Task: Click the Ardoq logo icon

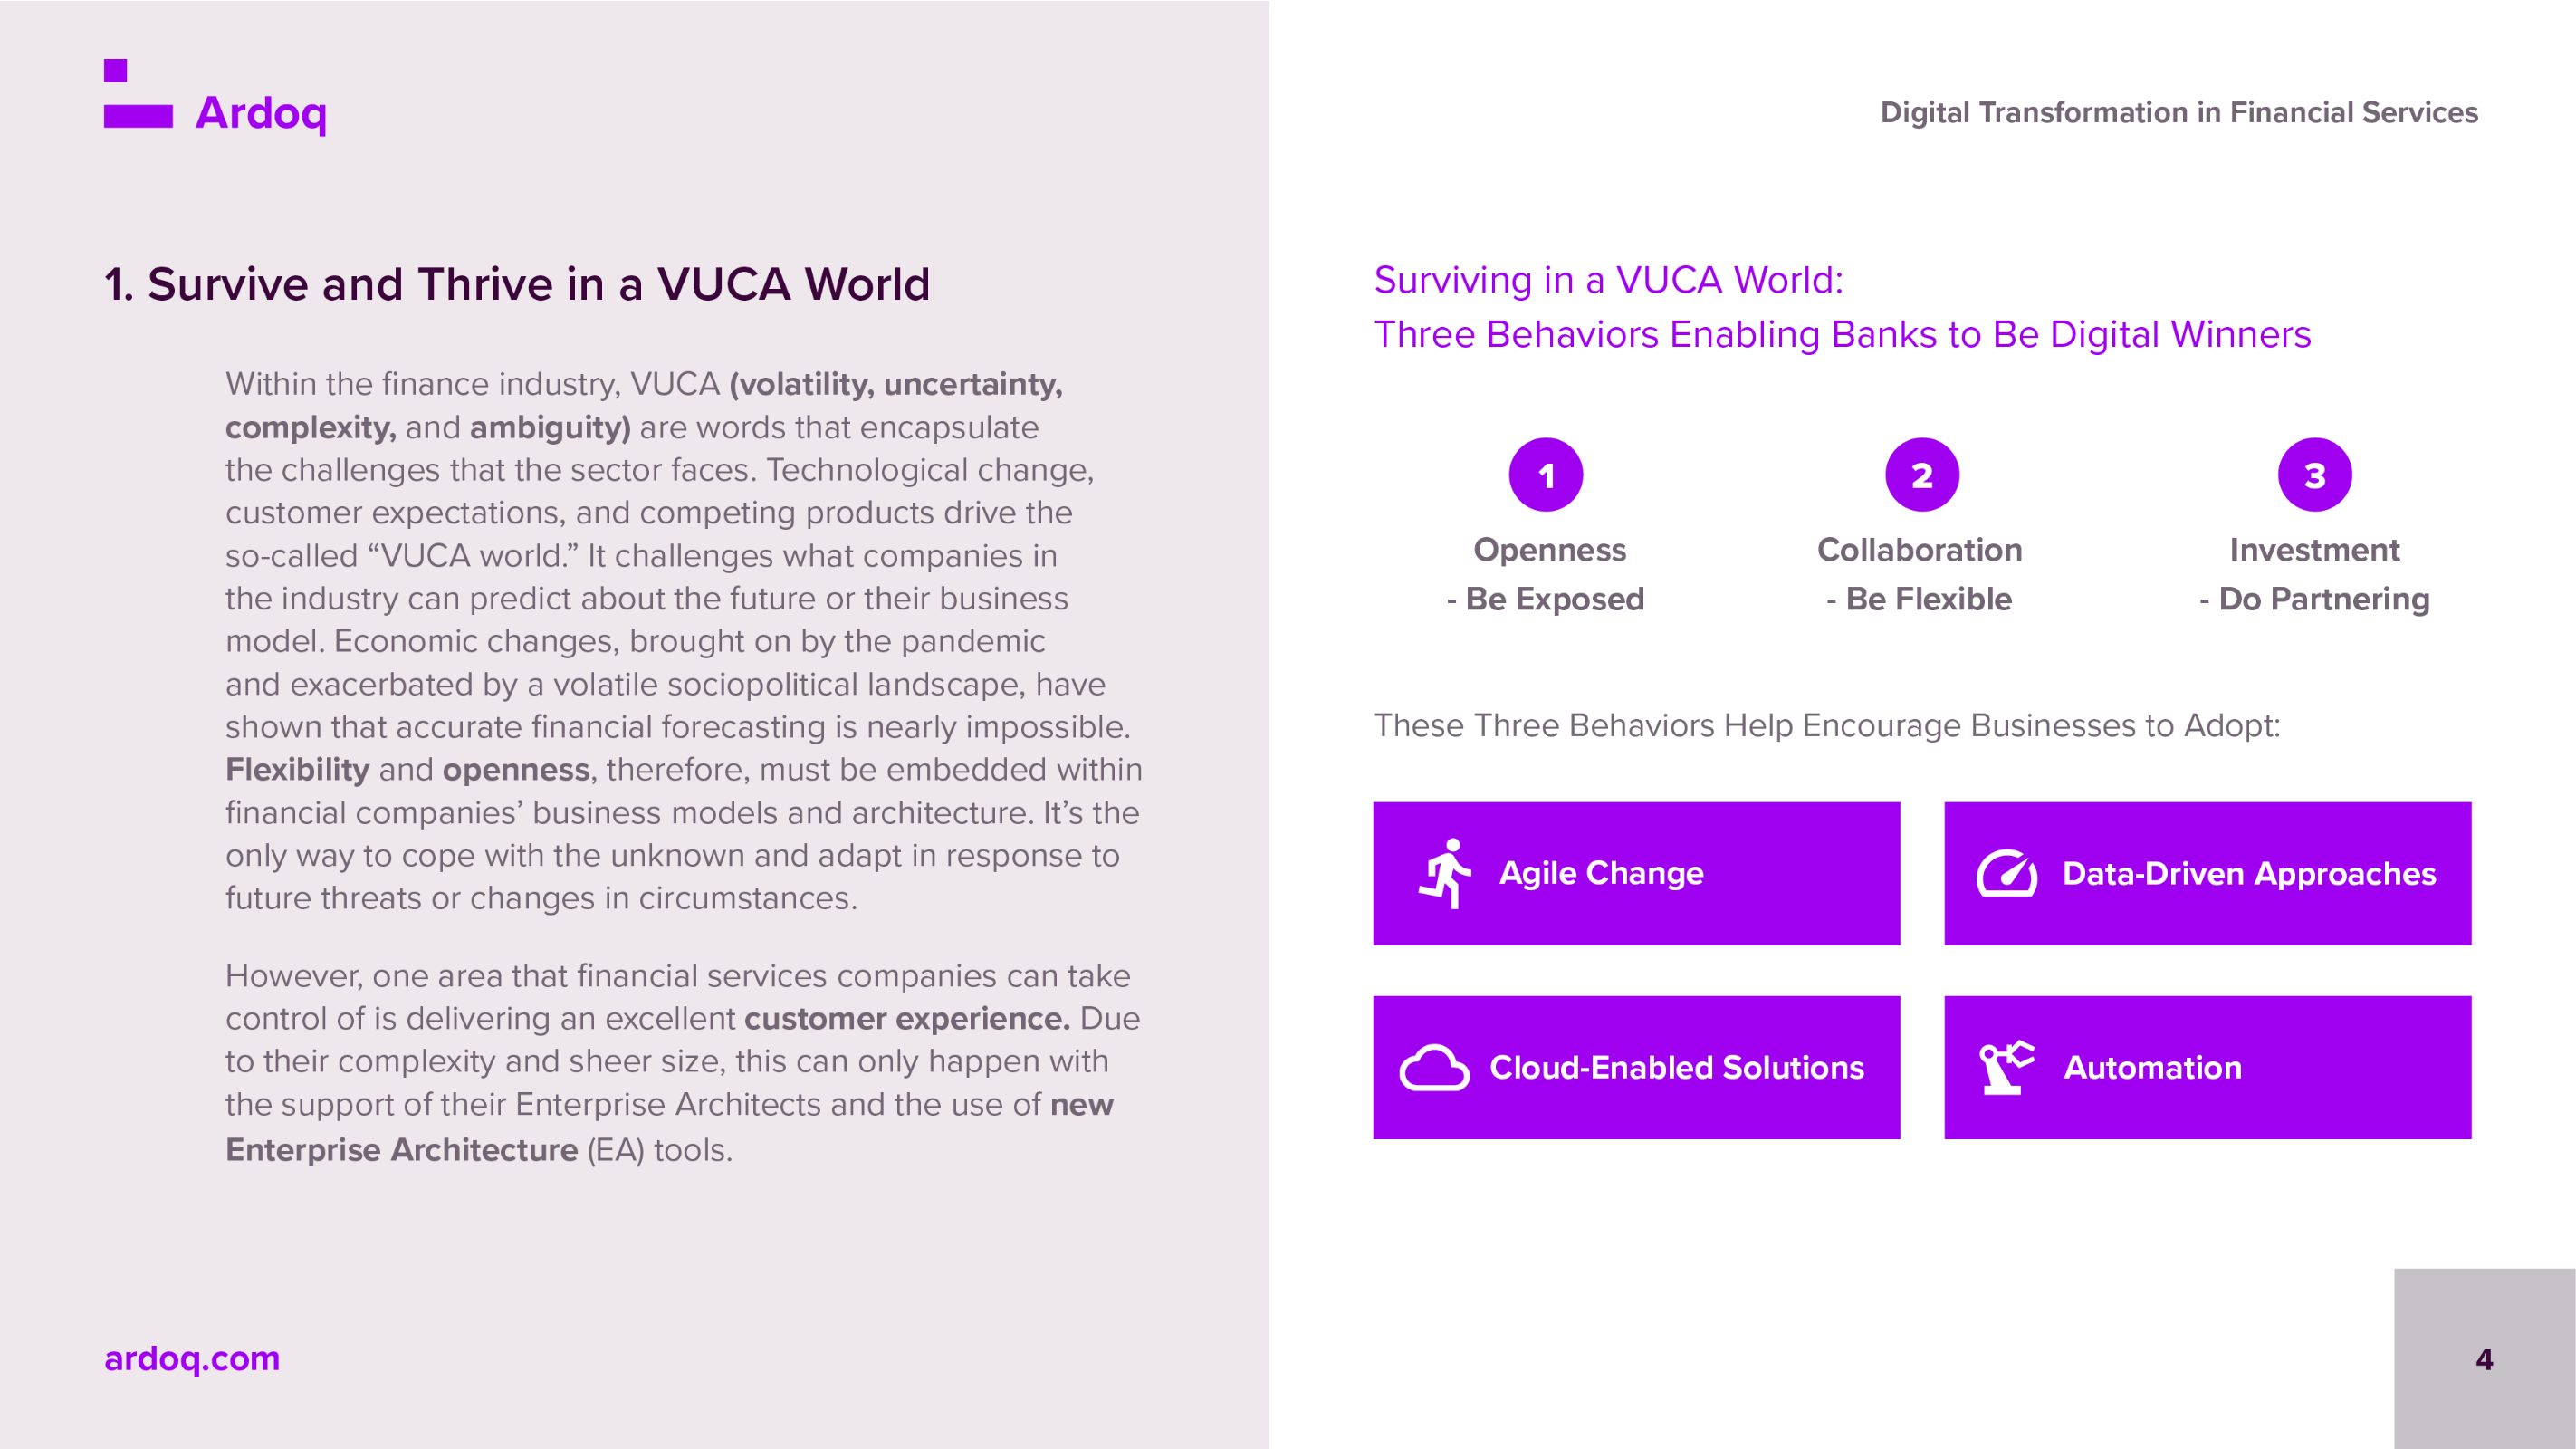Action: pos(137,95)
